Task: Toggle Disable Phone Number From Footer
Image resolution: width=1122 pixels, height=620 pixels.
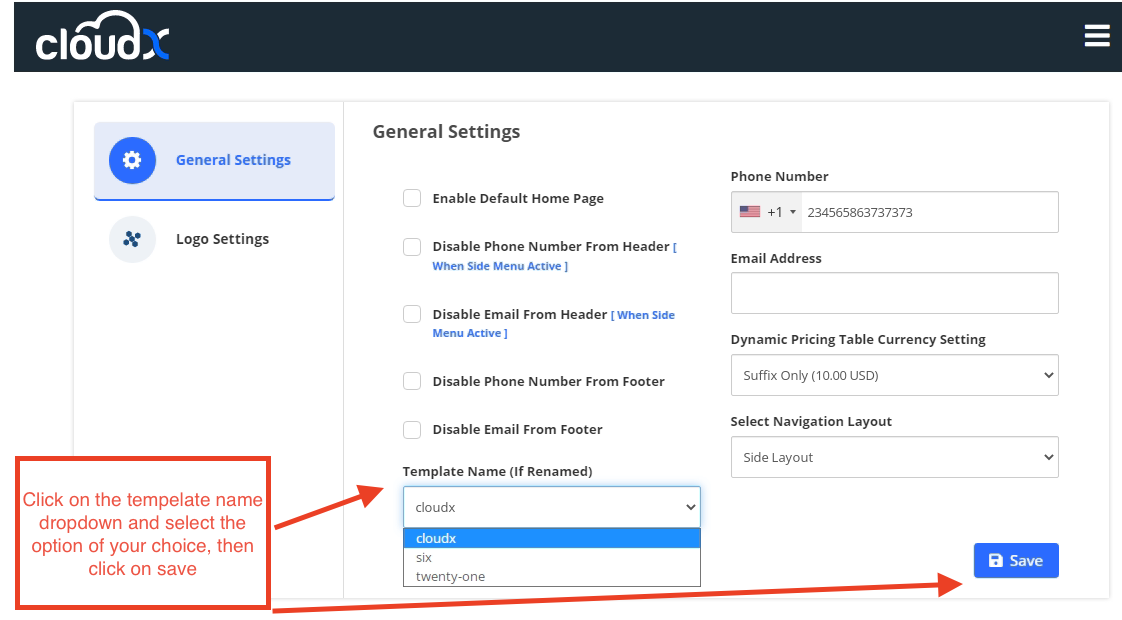Action: click(x=412, y=381)
